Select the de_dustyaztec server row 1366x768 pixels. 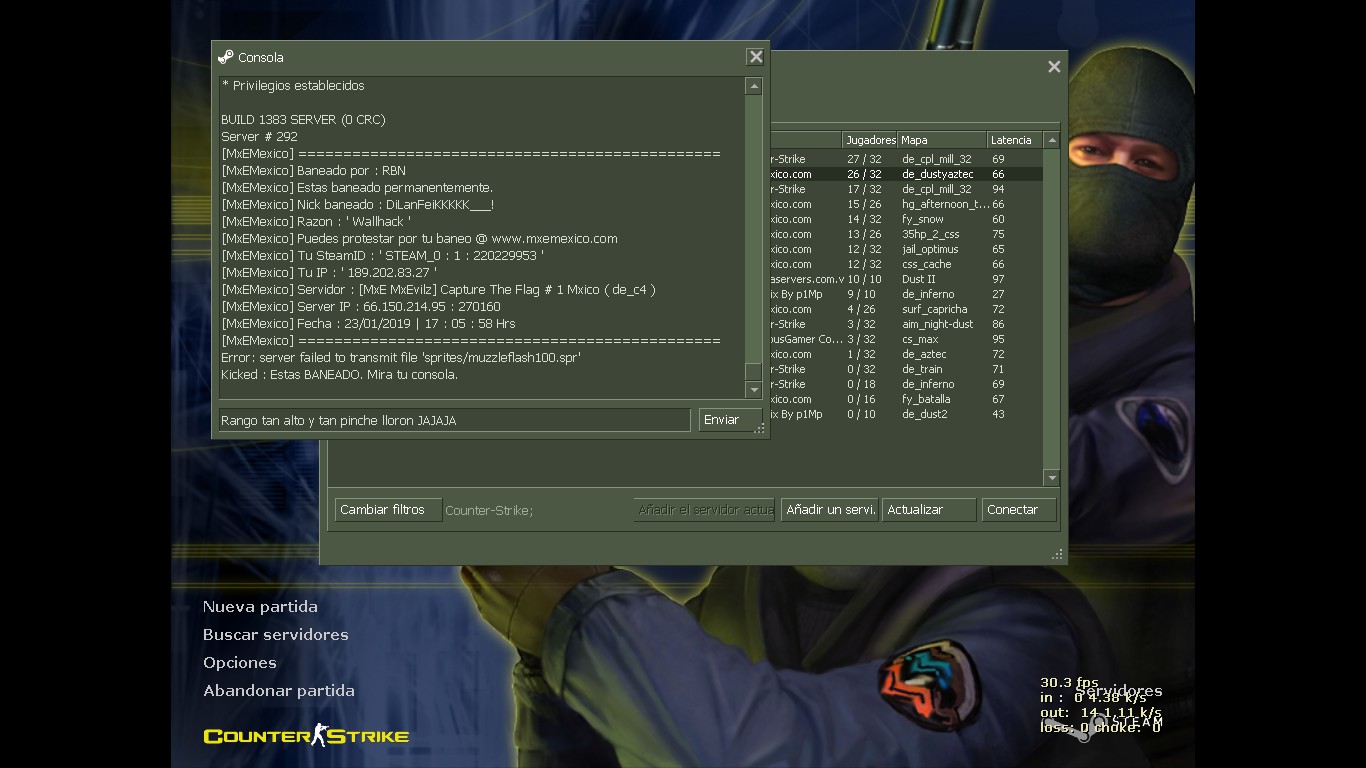(906, 174)
